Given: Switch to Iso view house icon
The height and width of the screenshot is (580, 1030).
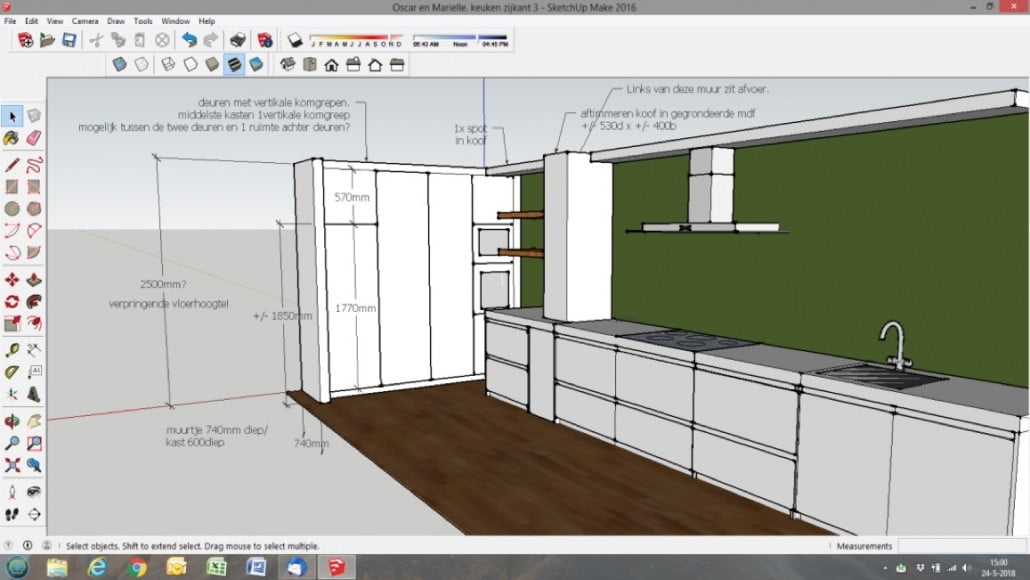Looking at the screenshot, I should pos(287,65).
